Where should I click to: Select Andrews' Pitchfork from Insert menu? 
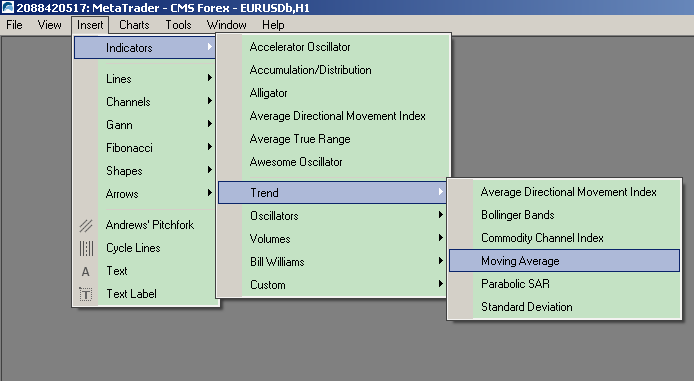(x=145, y=225)
